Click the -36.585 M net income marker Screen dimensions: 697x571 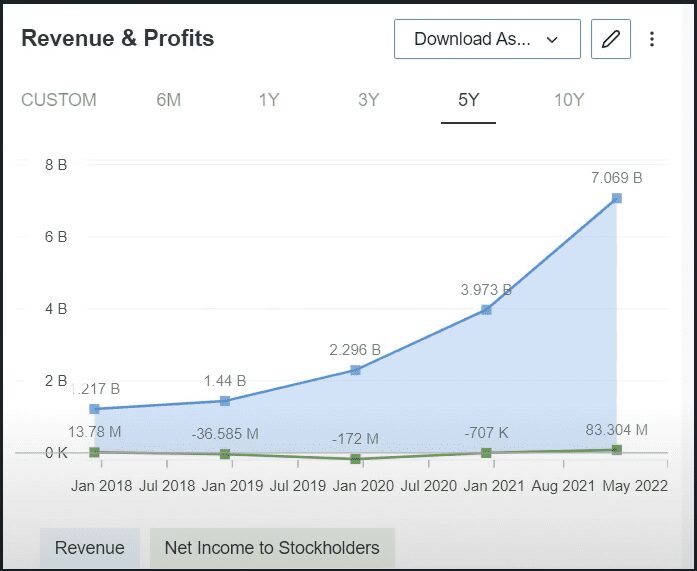coord(225,454)
